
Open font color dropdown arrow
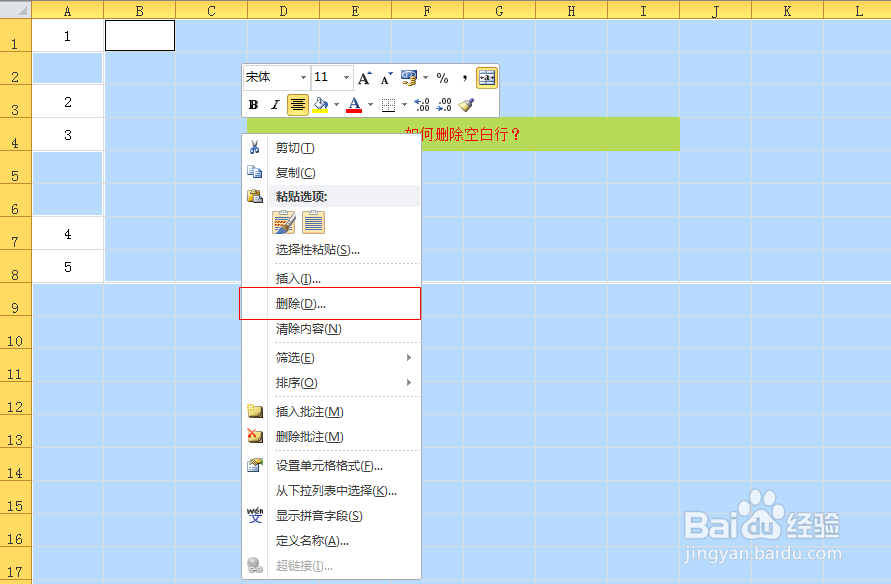[370, 105]
